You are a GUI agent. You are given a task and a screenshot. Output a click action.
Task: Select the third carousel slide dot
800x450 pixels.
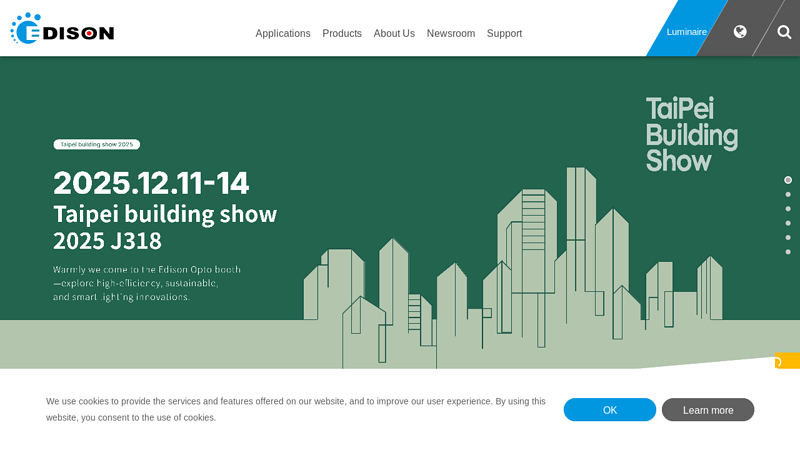pos(788,209)
